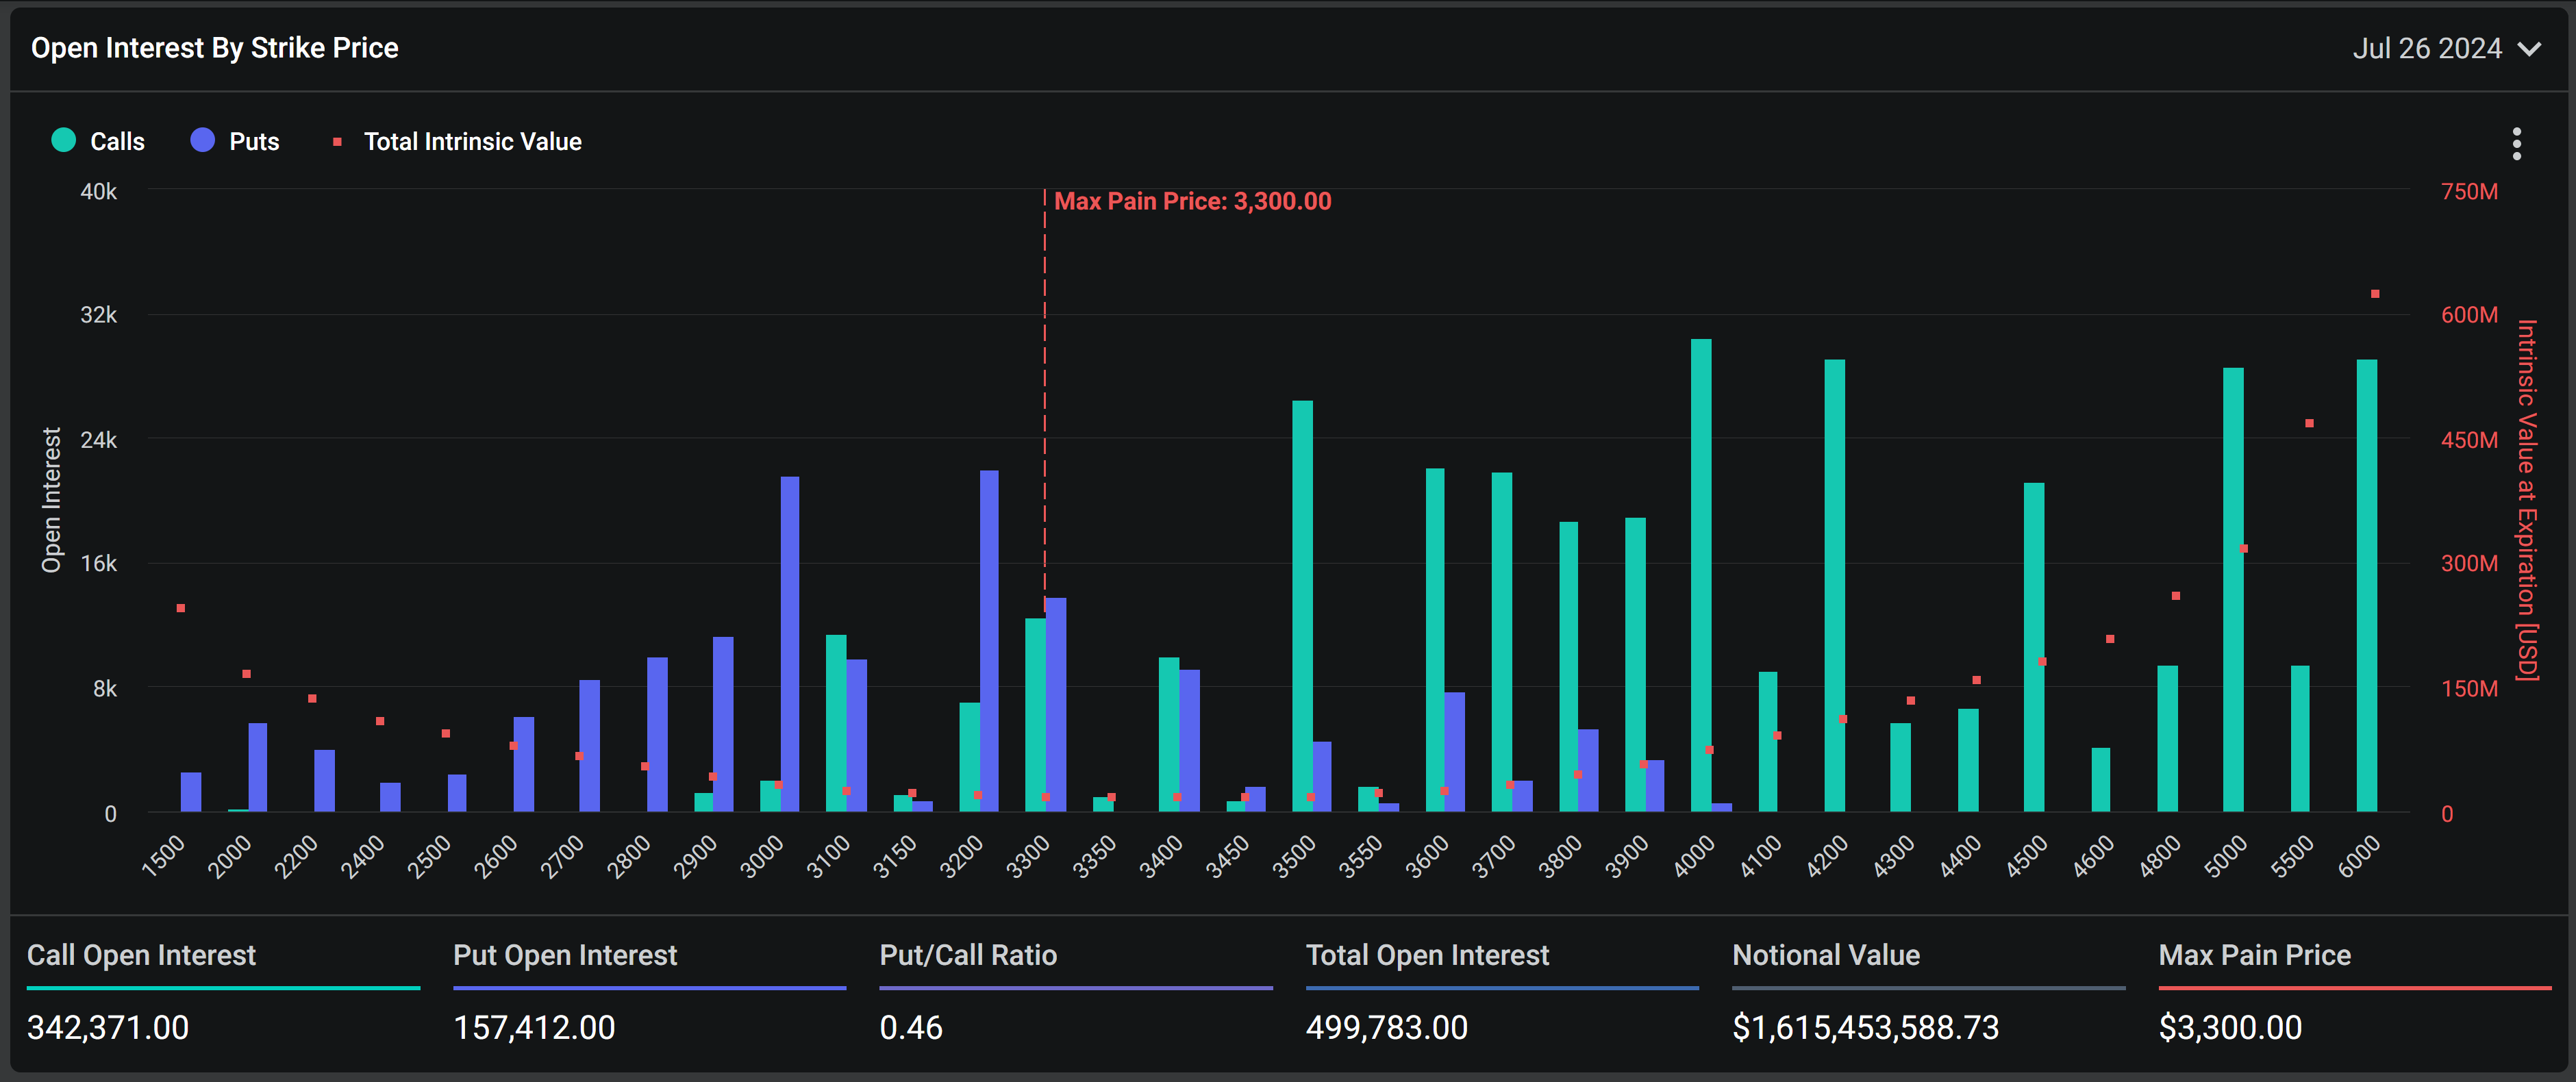Click the chevron next to Jul 26 2024
2576x1082 pixels.
click(2529, 49)
